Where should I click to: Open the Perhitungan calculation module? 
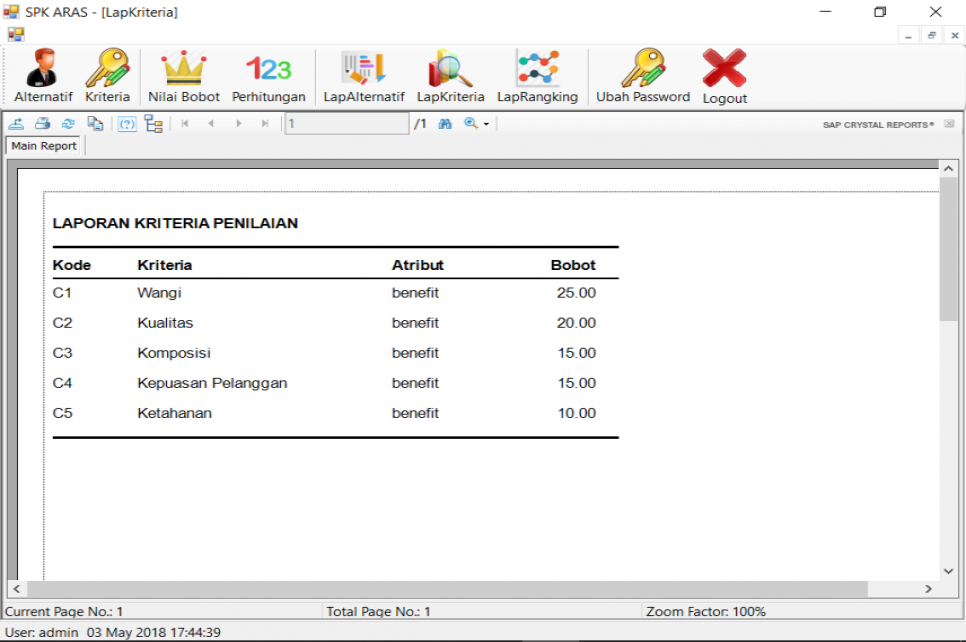(268, 77)
